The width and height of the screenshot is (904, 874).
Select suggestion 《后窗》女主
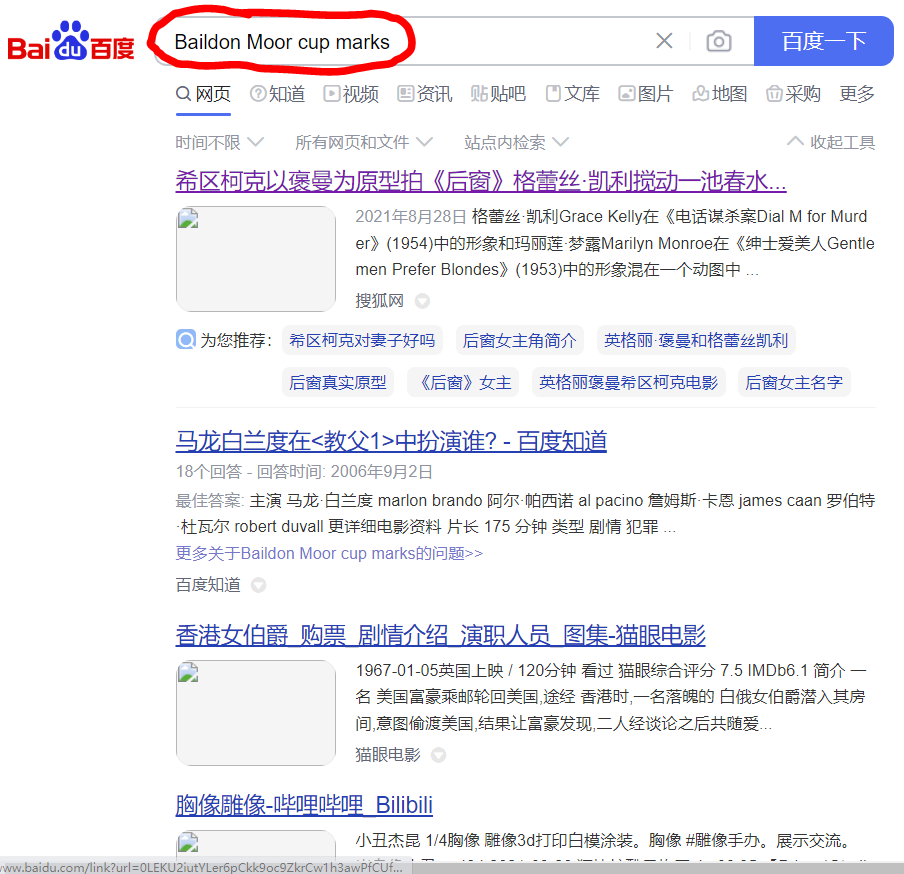pyautogui.click(x=463, y=382)
